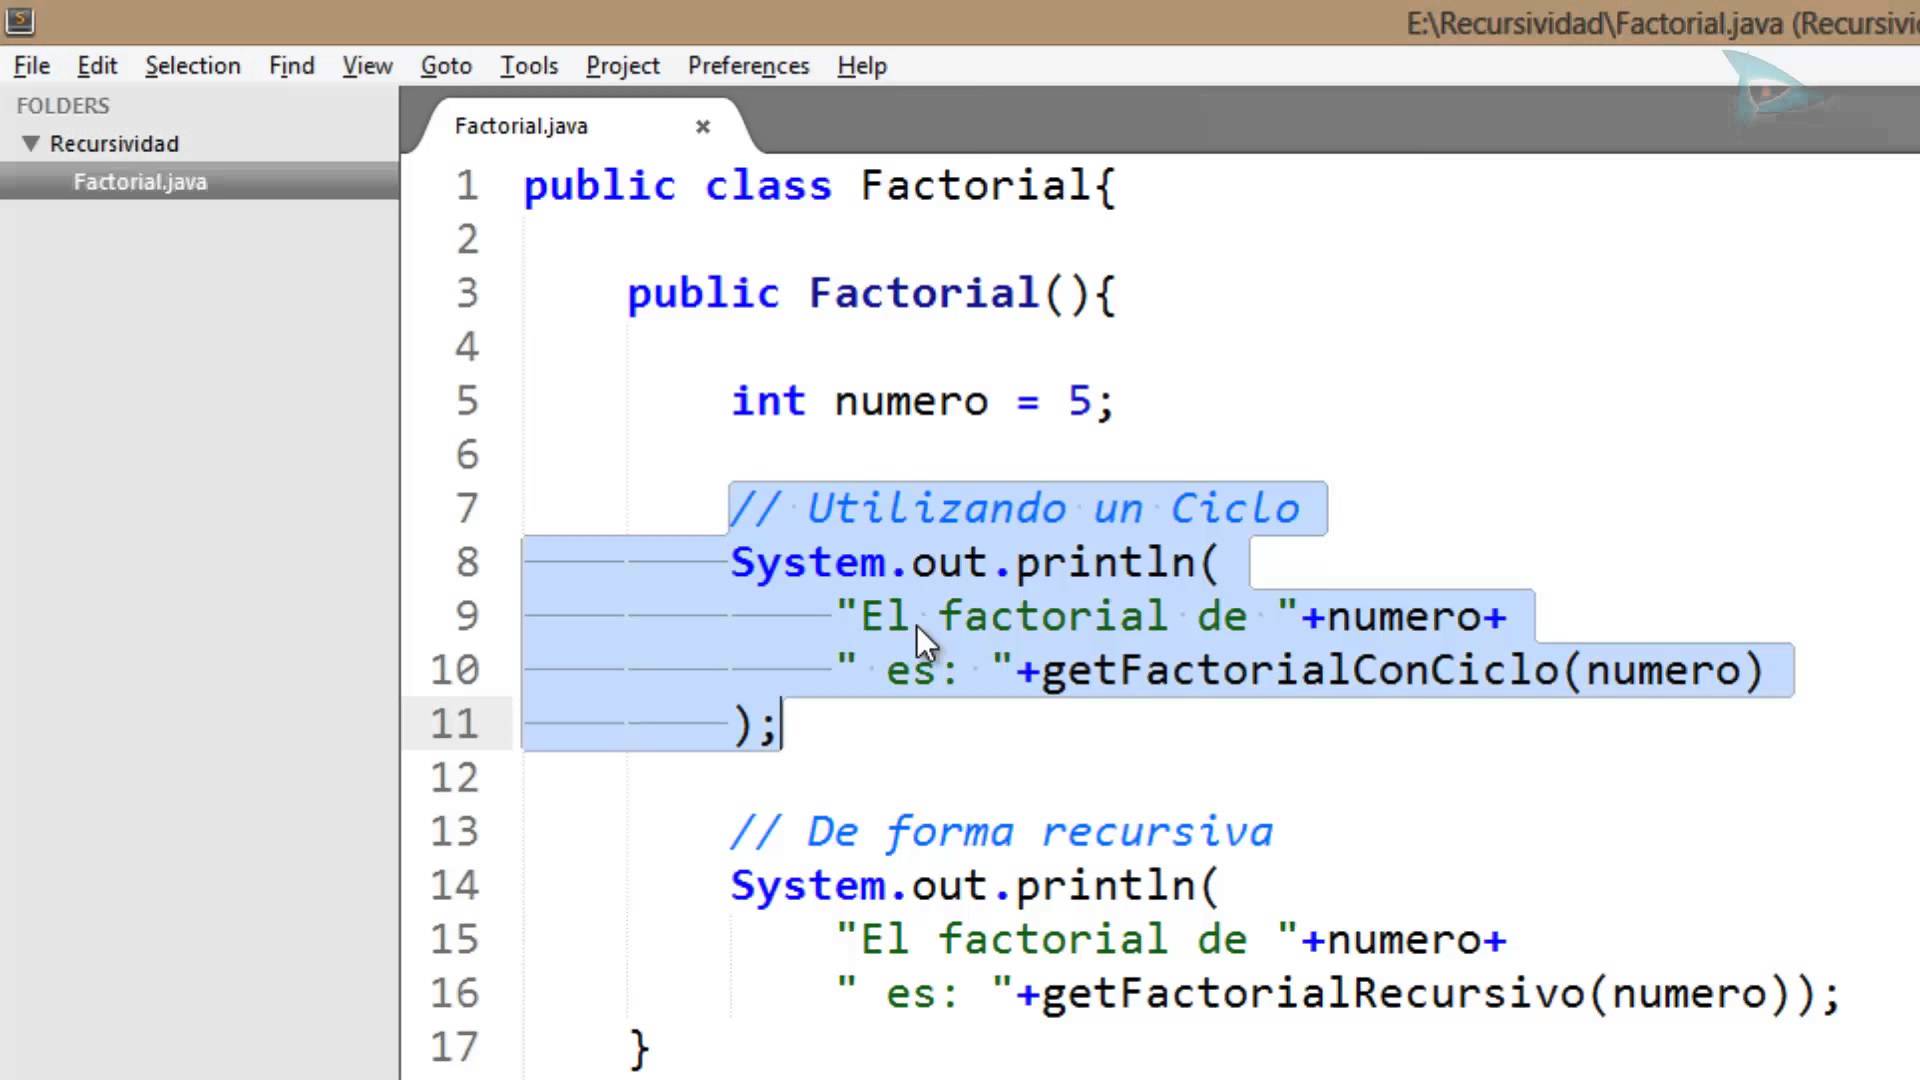The image size is (1920, 1080).
Task: Open the File menu
Action: pos(32,65)
